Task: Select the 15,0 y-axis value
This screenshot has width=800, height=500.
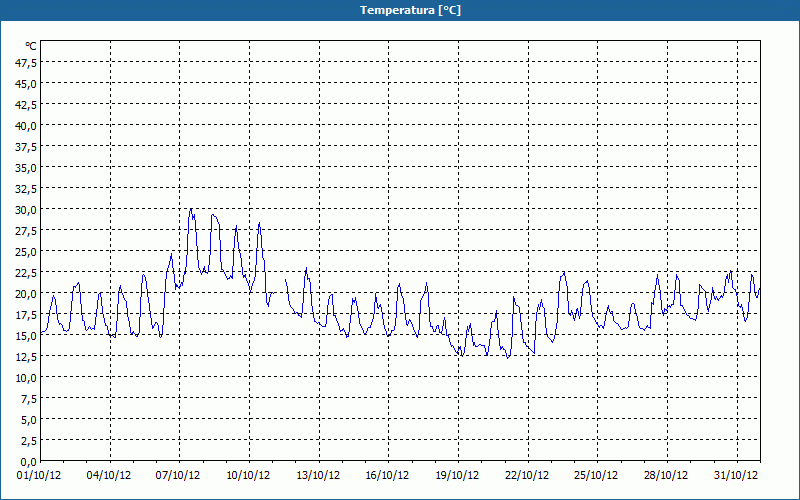Action: 27,336
